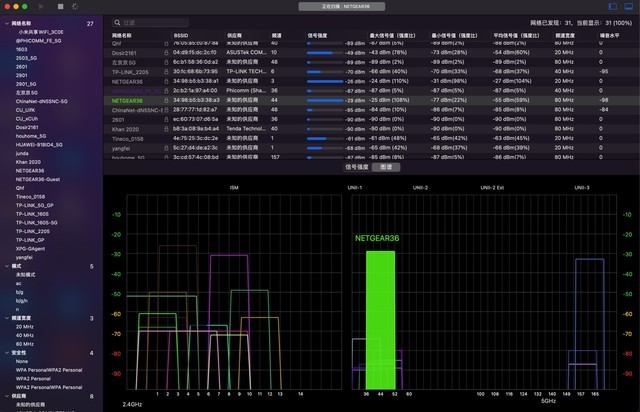Click the ASUSTek COM... vendor cell
The width and height of the screenshot is (640, 412).
tap(246, 52)
